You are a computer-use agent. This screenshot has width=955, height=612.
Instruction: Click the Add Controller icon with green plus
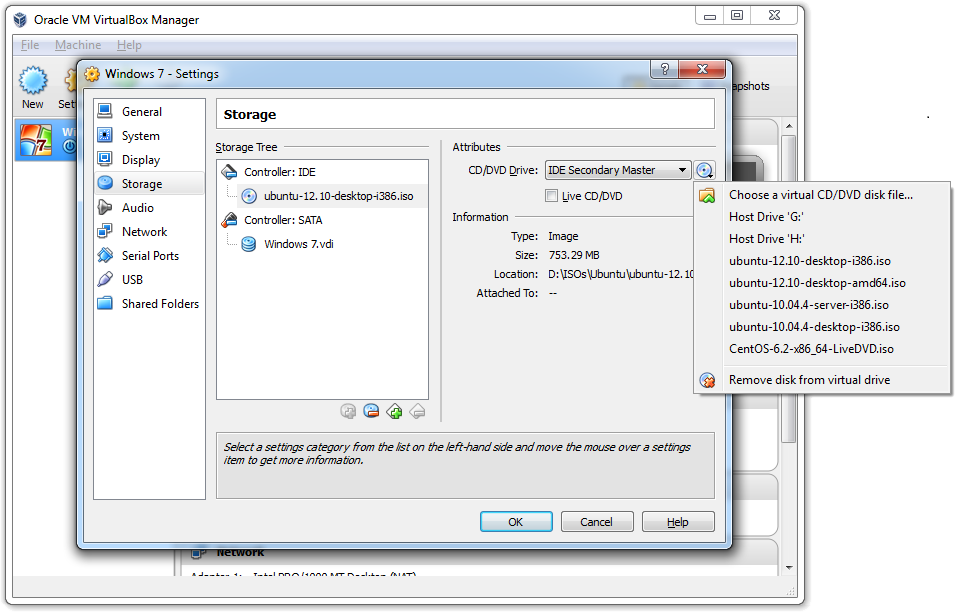[394, 411]
